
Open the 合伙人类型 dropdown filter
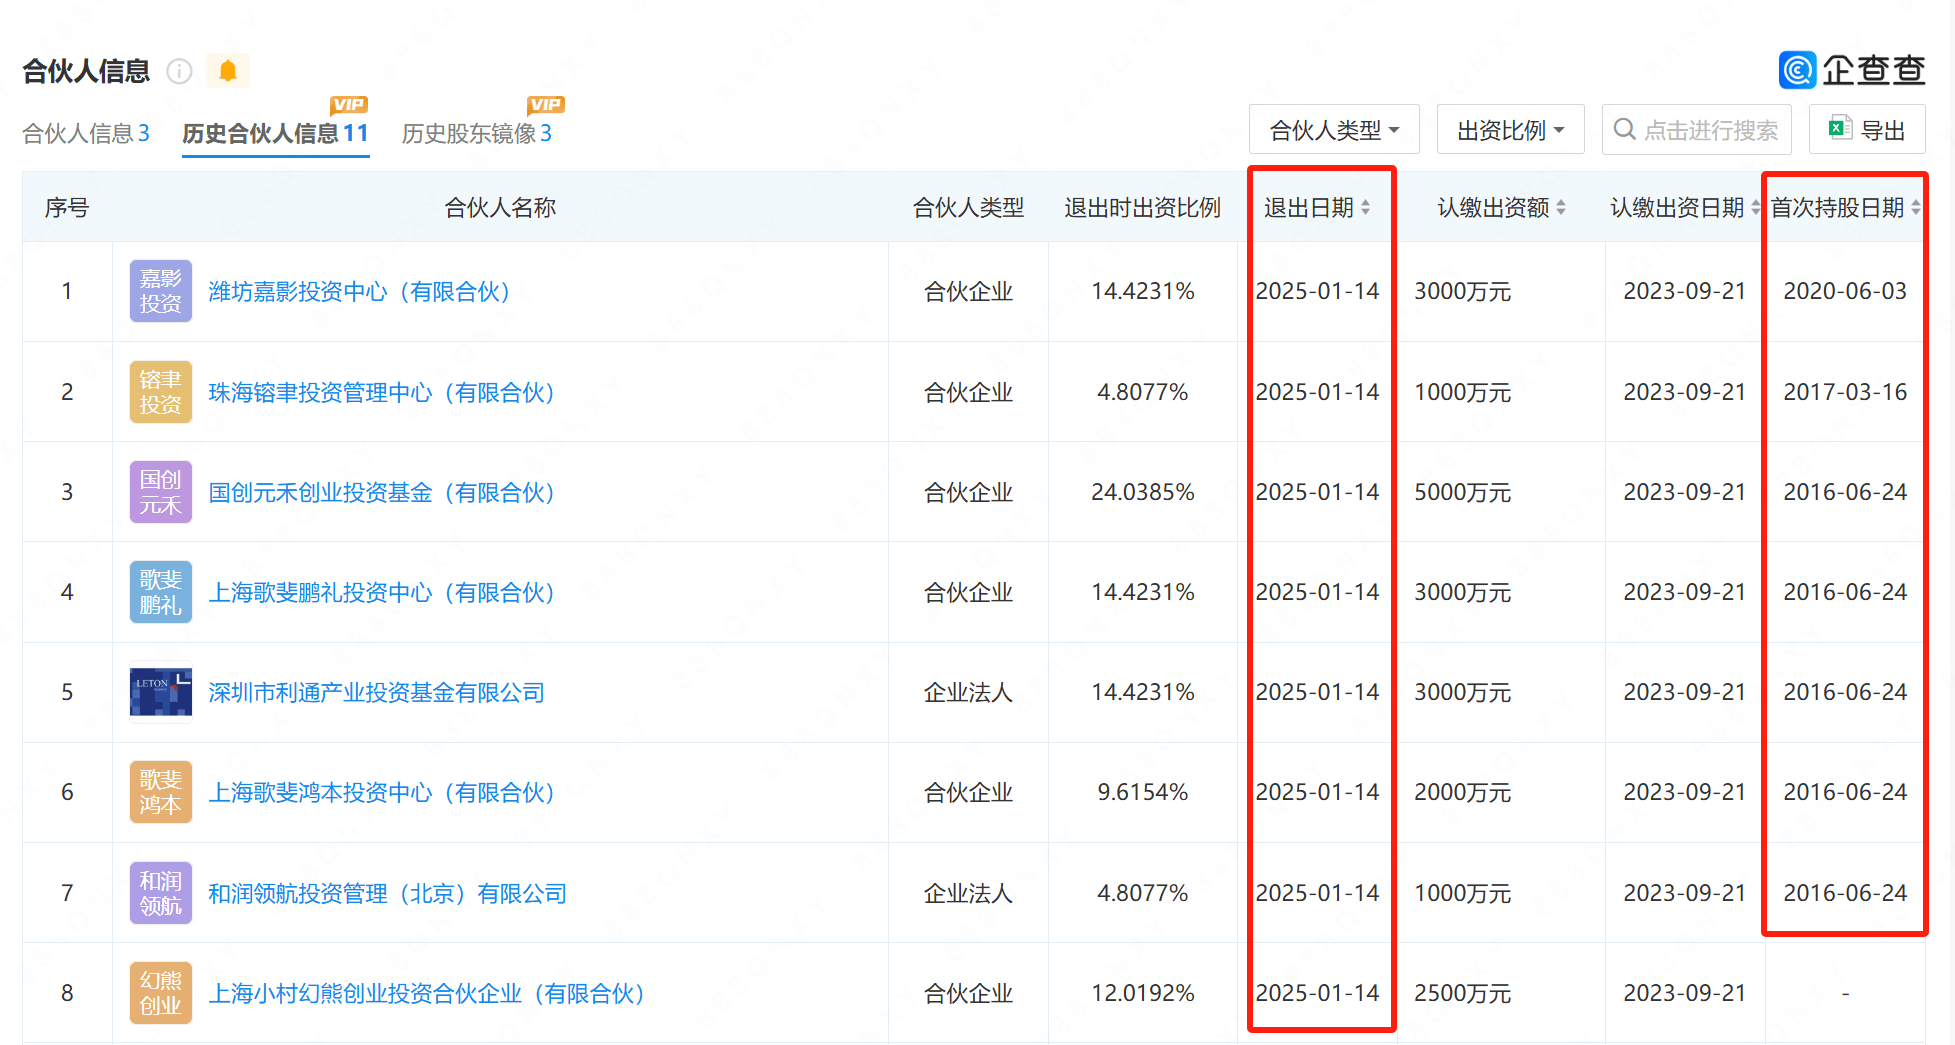tap(1334, 128)
